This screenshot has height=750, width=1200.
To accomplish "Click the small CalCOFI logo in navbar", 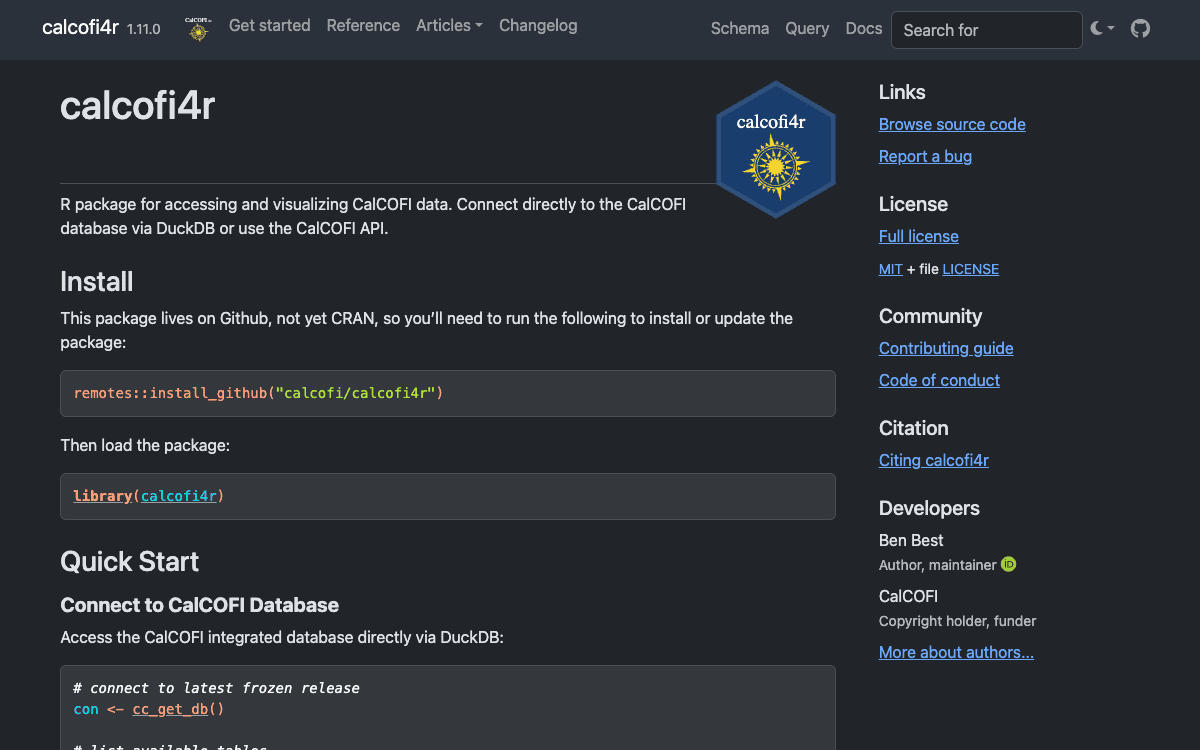I will [198, 28].
